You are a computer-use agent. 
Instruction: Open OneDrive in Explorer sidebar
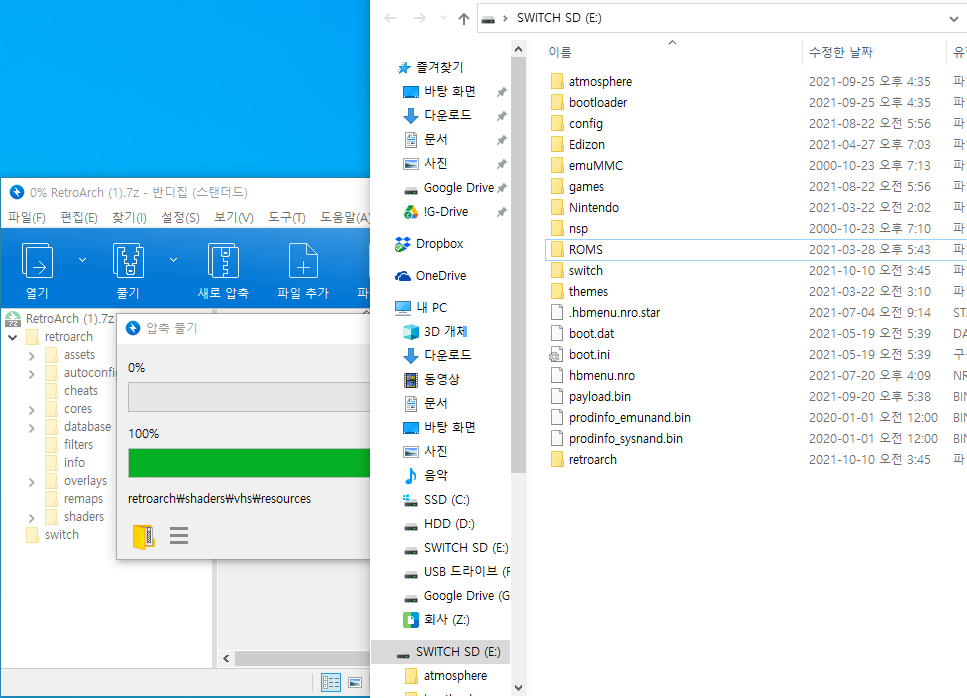430,276
